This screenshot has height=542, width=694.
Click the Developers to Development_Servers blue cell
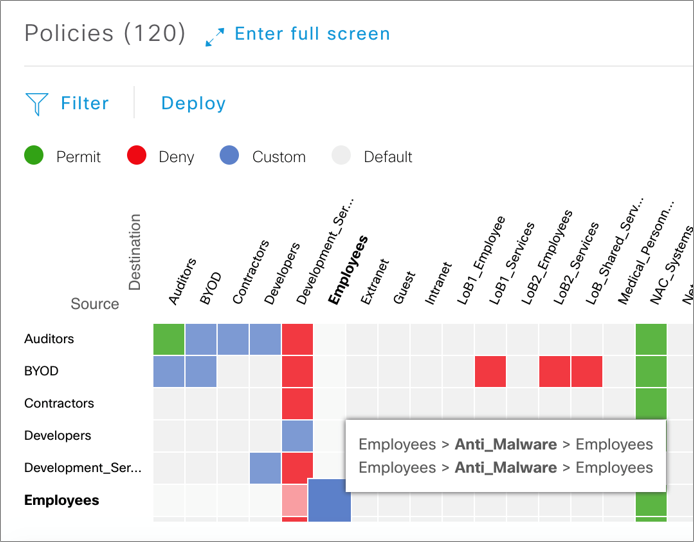(297, 435)
